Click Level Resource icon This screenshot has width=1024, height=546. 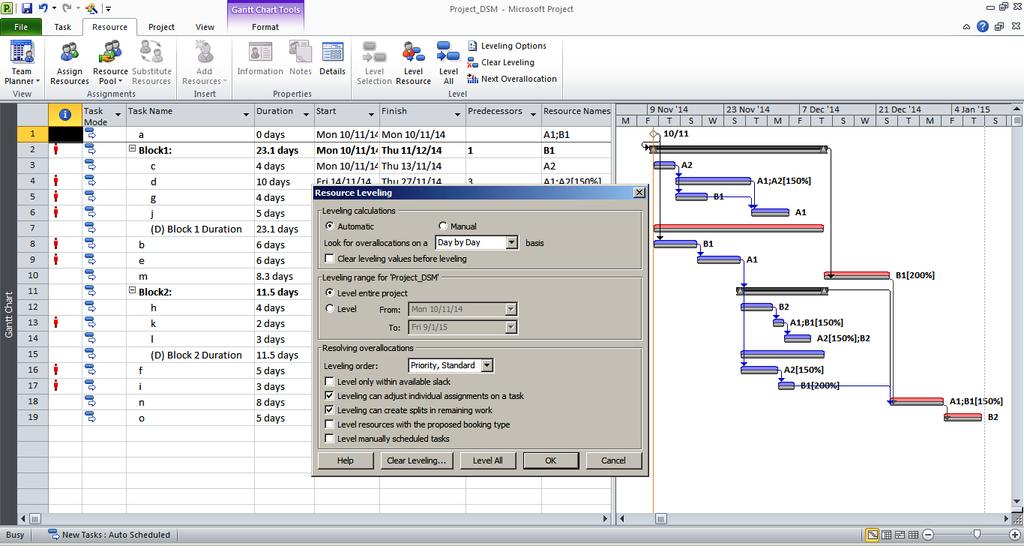[413, 63]
